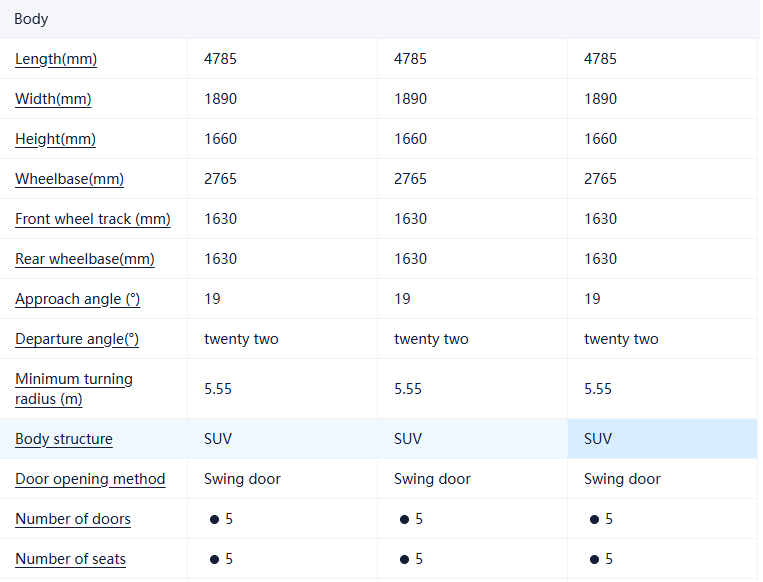Click the Departure angle(°) link
Viewport: 763px width, 582px height.
(x=77, y=339)
